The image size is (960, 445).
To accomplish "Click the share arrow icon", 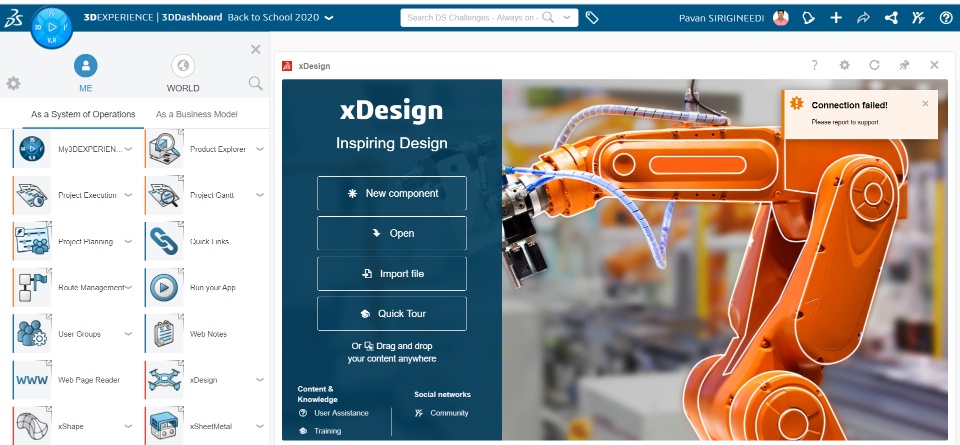I will pos(863,18).
